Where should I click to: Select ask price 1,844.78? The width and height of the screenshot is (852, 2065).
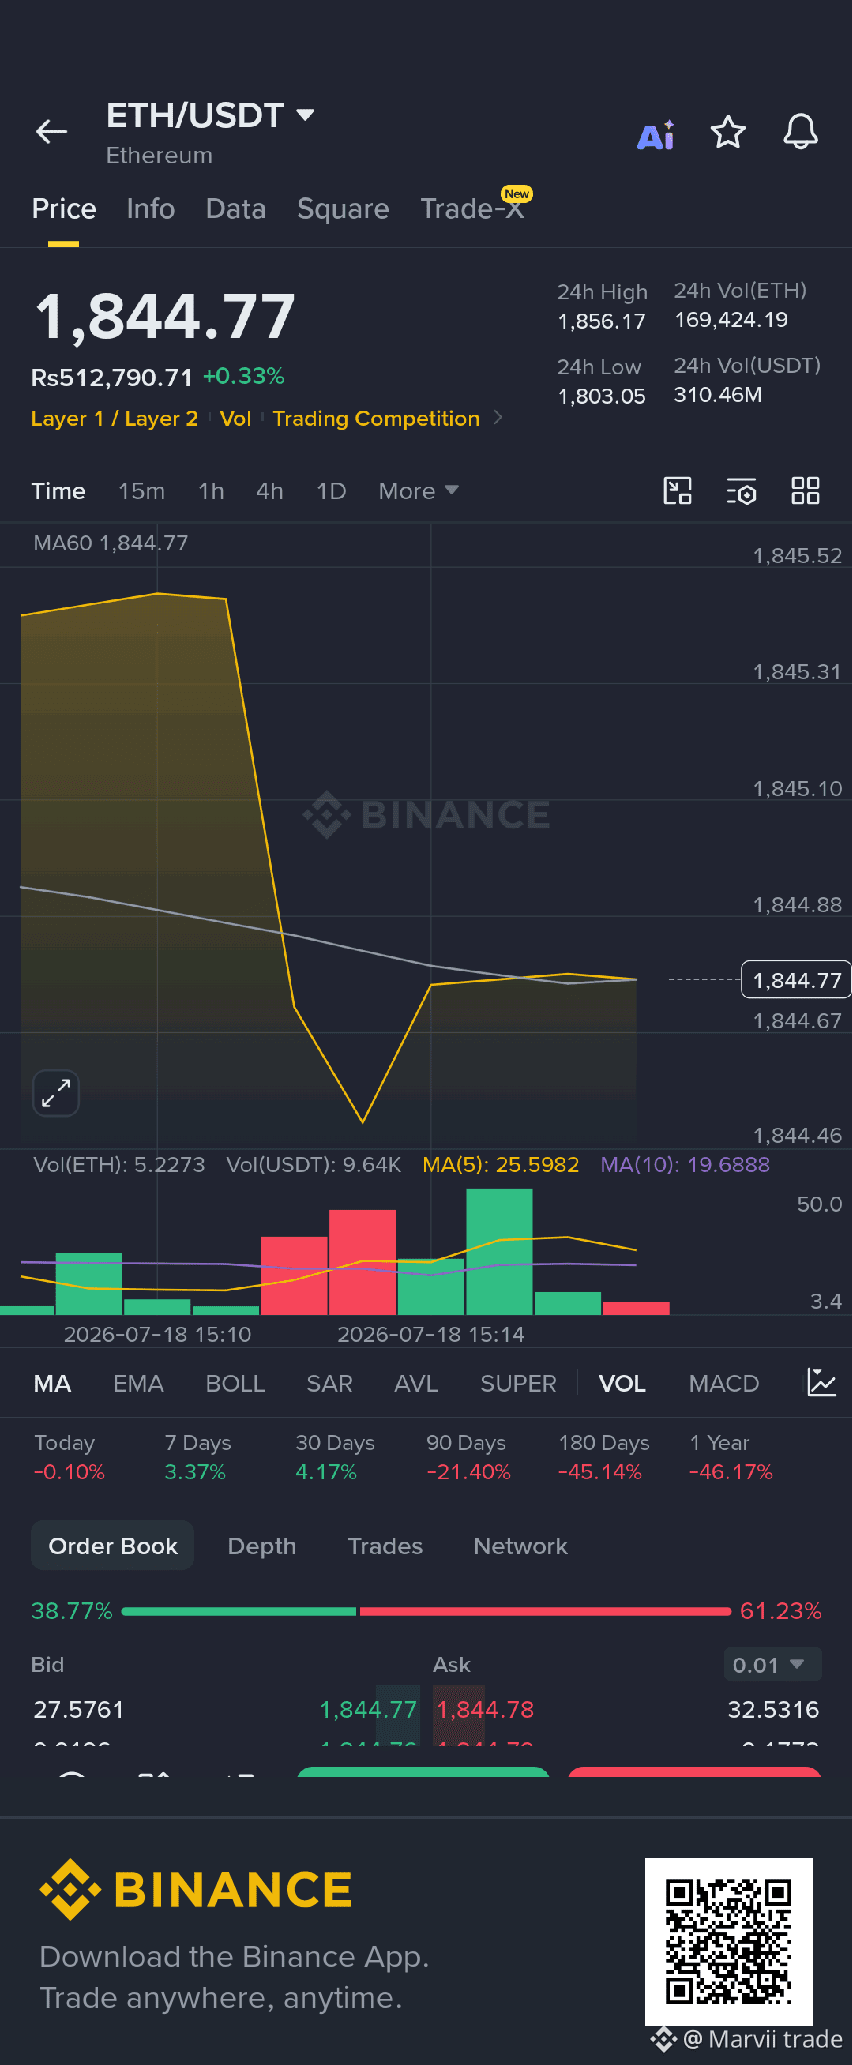(x=485, y=1709)
